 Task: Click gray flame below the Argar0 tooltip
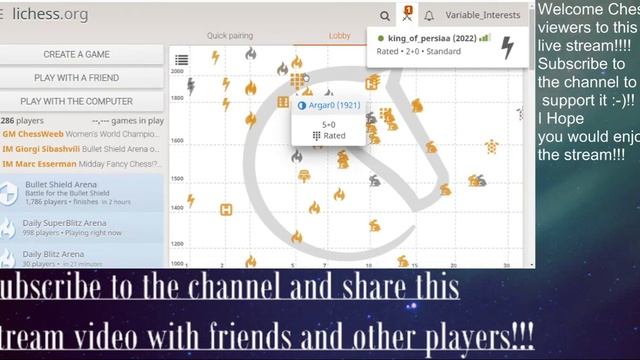click(297, 156)
